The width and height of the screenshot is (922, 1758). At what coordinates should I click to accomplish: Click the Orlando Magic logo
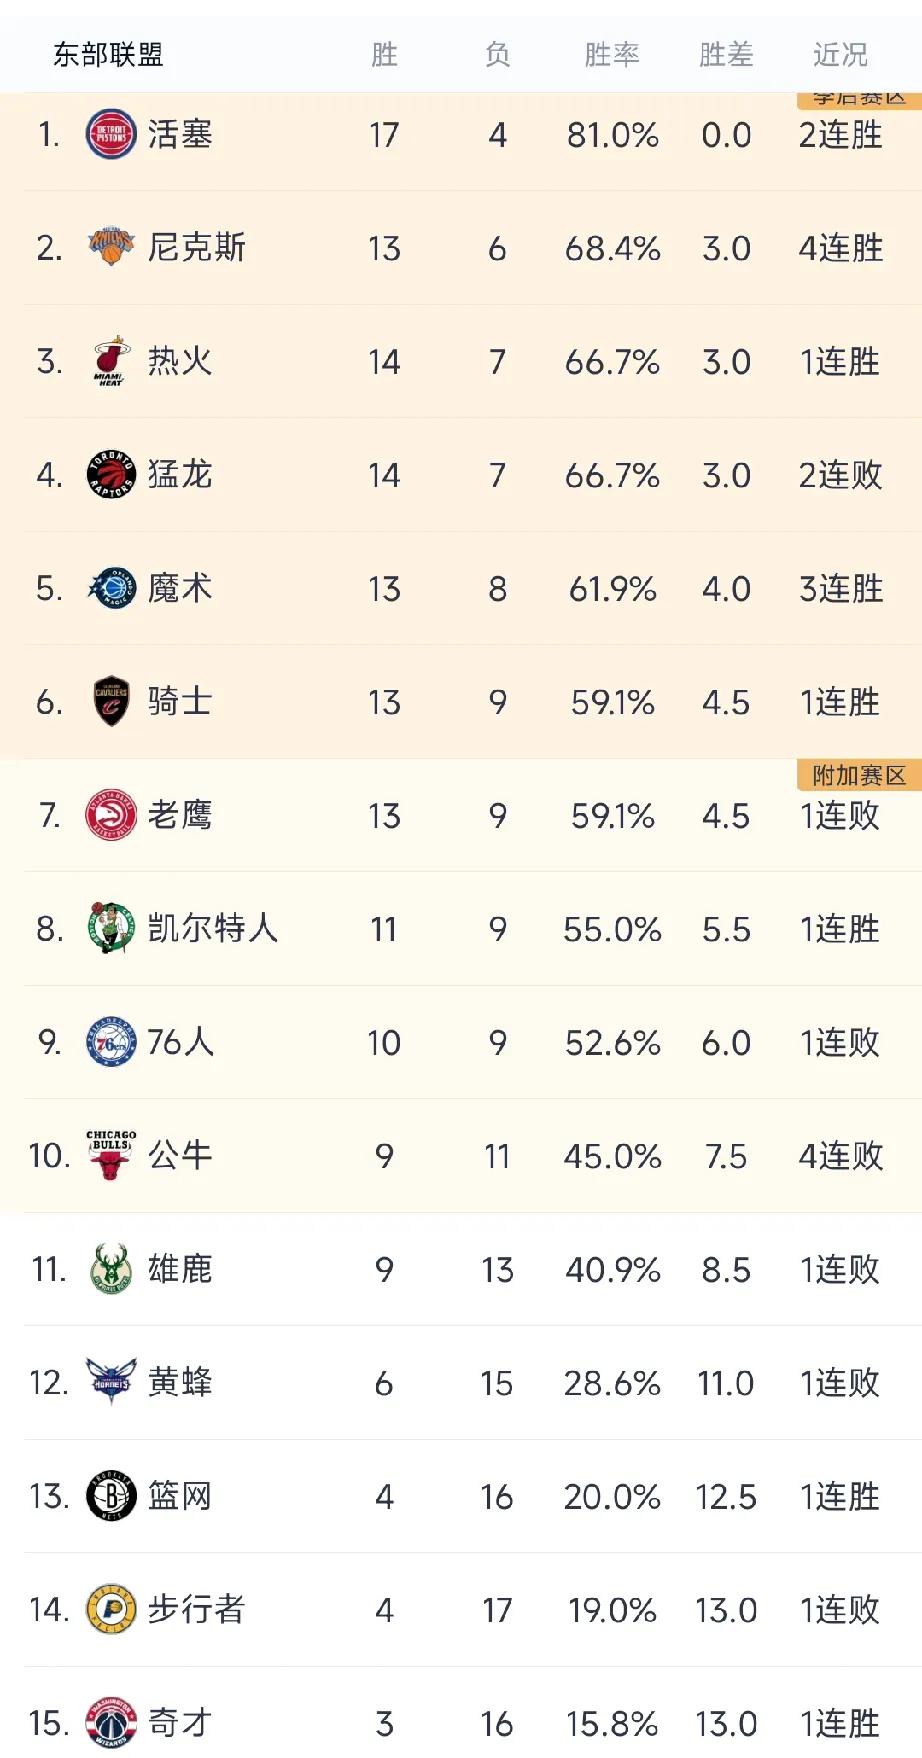[110, 588]
